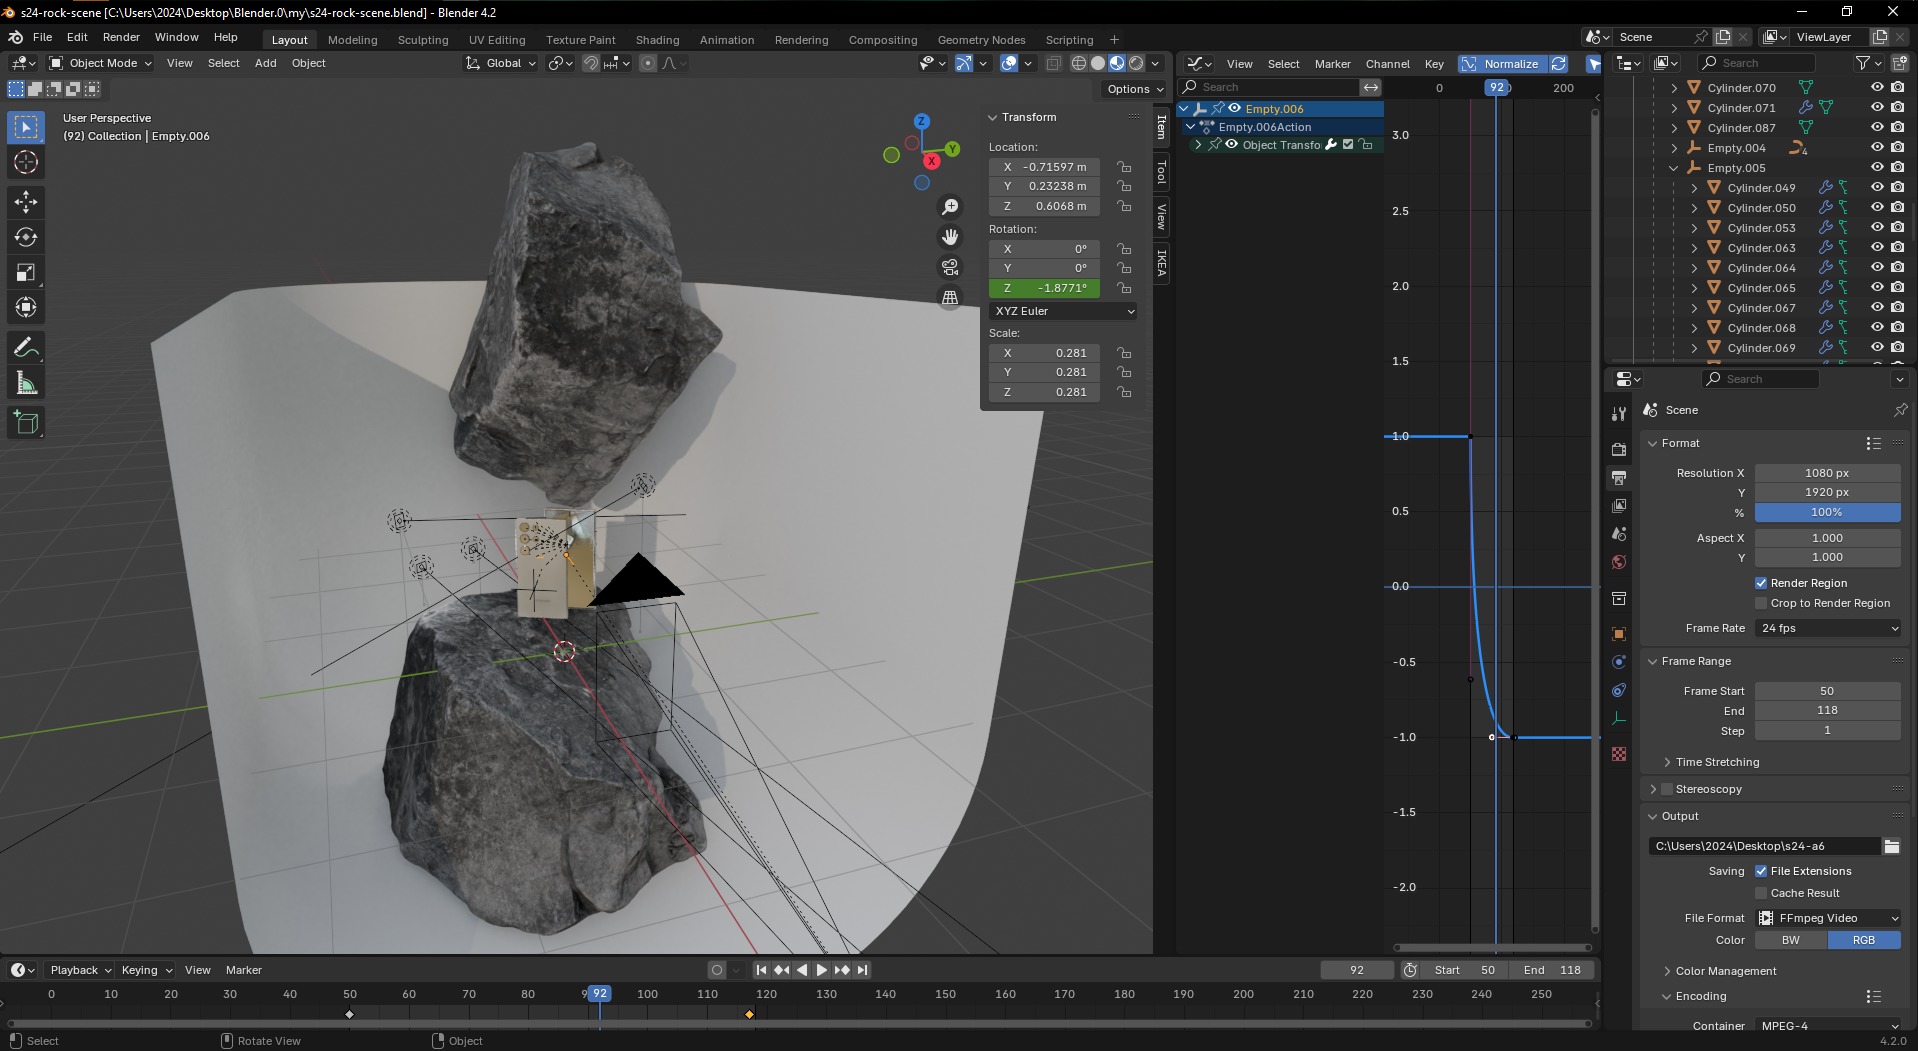Image resolution: width=1918 pixels, height=1051 pixels.
Task: Collapse Empty.005 in the outliner
Action: [1674, 168]
